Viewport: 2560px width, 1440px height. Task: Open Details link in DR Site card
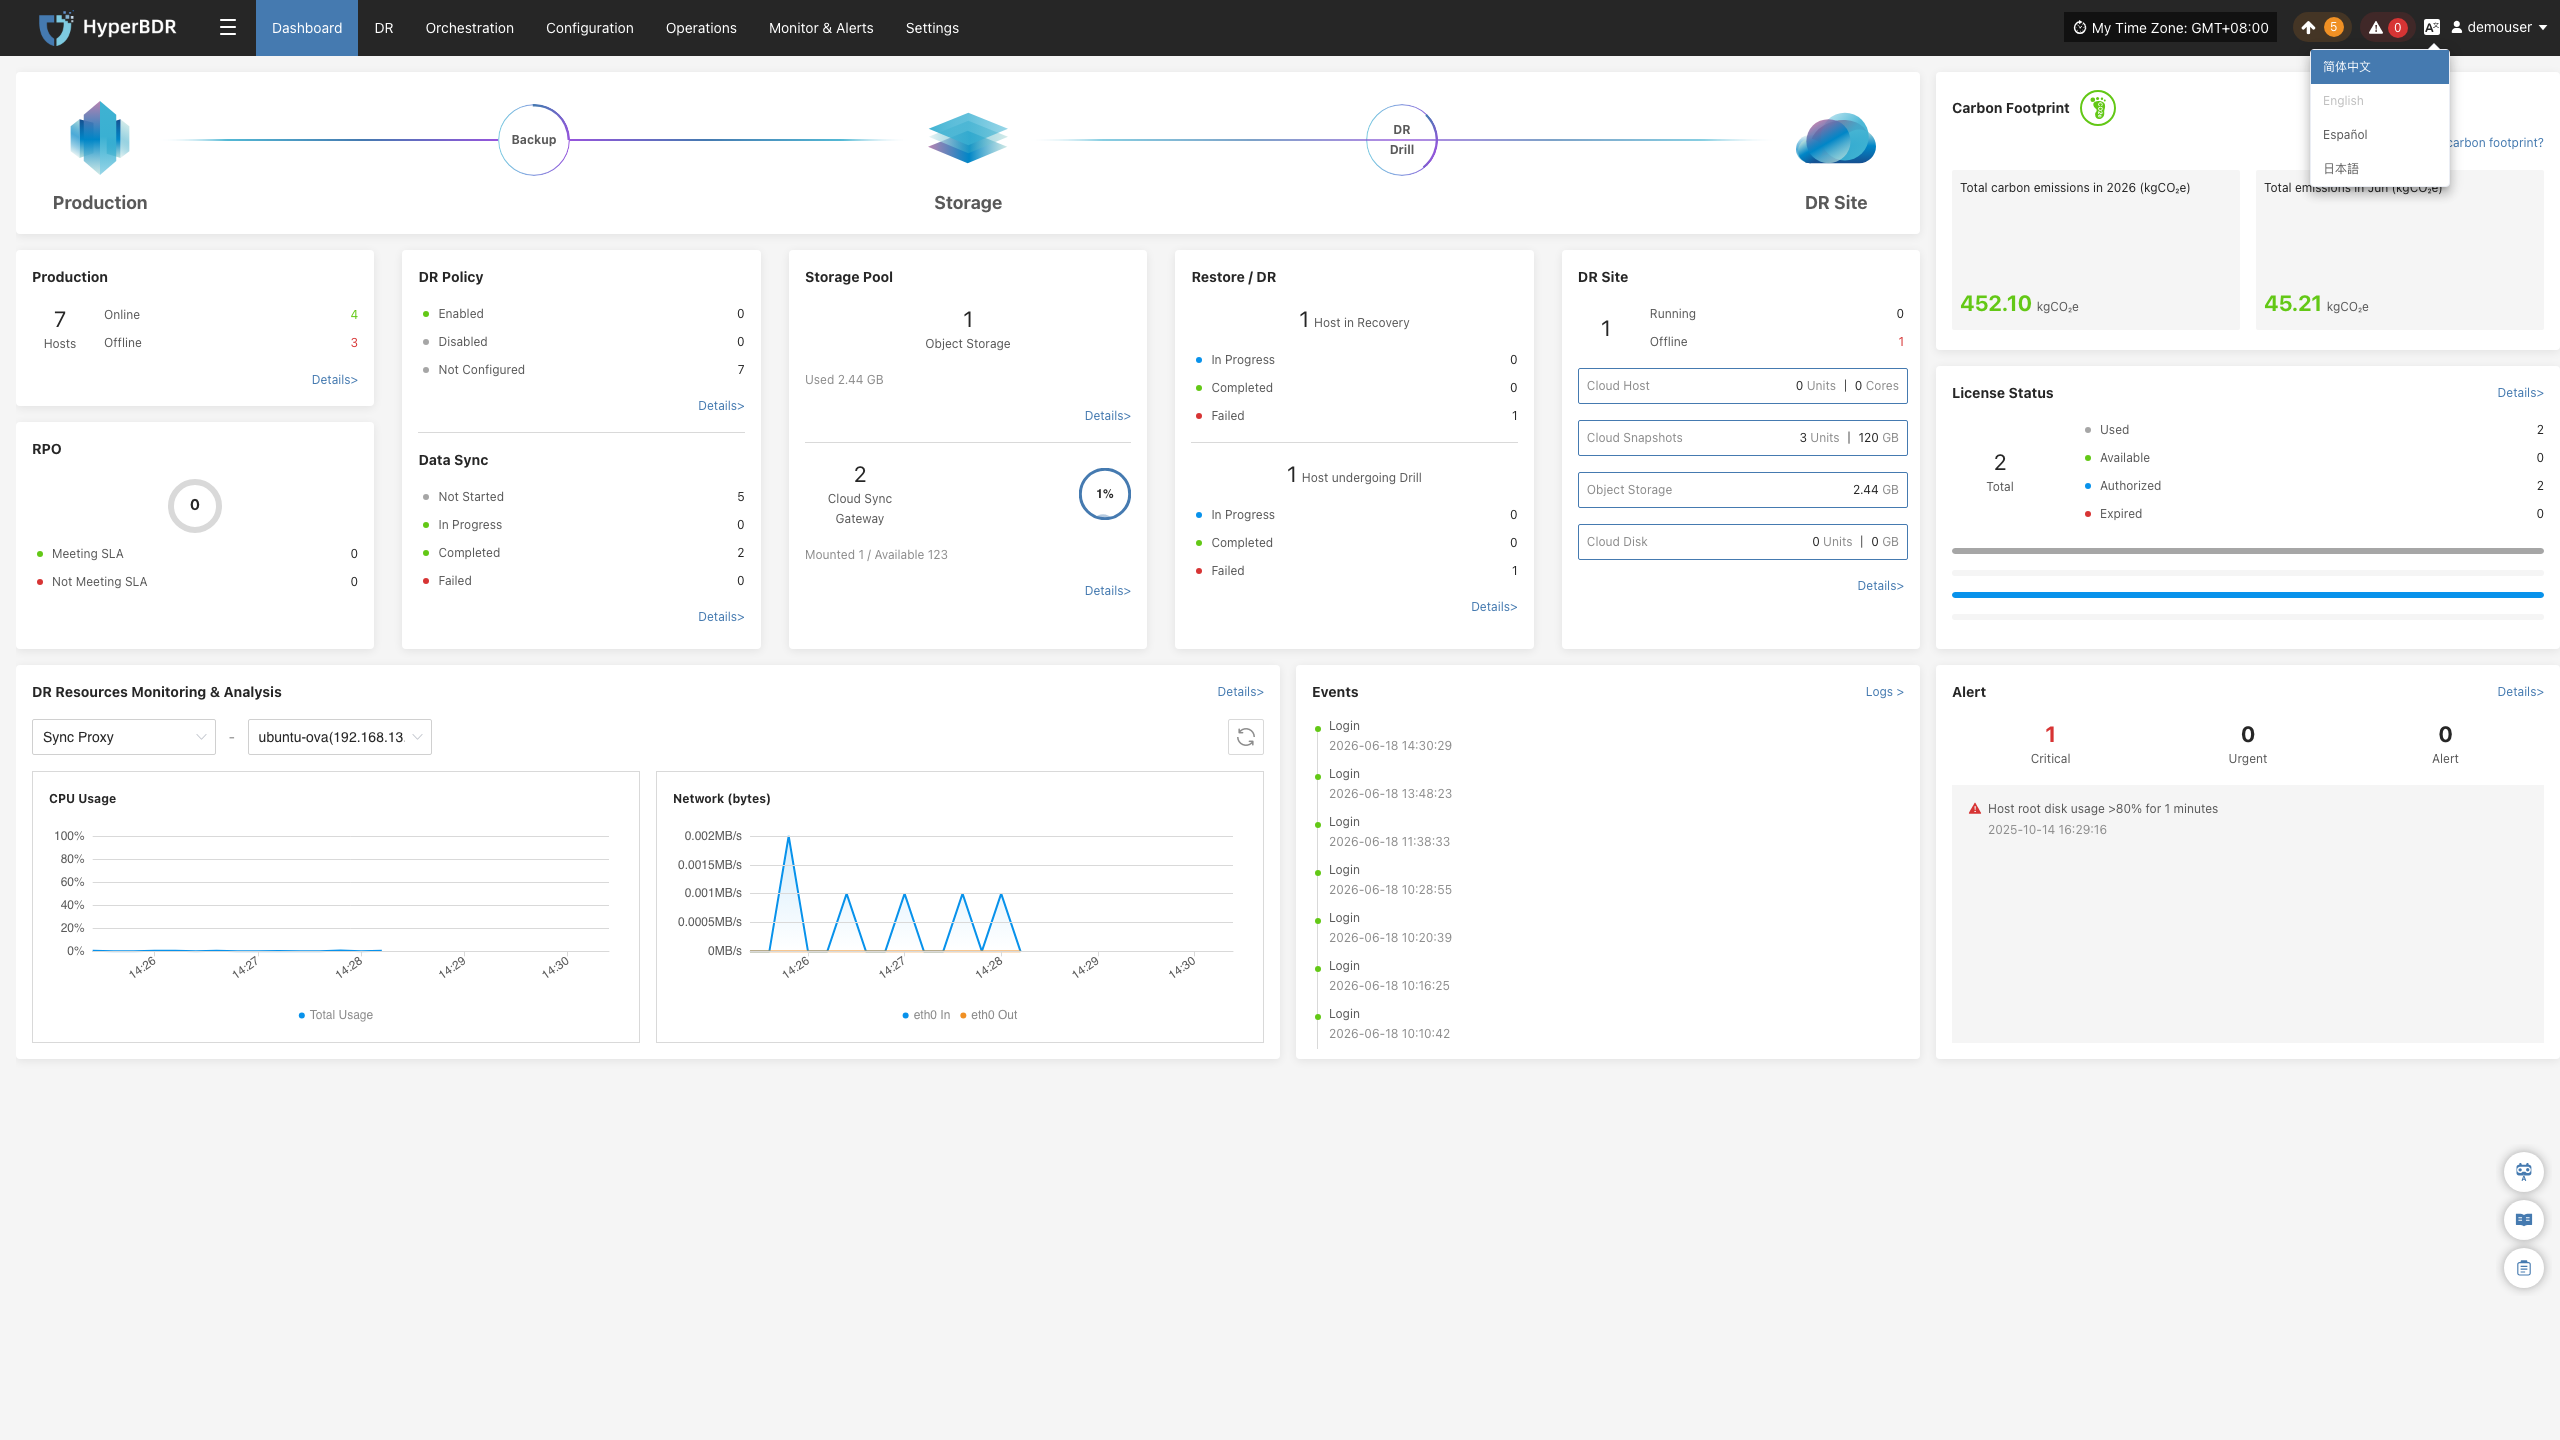pos(1880,586)
